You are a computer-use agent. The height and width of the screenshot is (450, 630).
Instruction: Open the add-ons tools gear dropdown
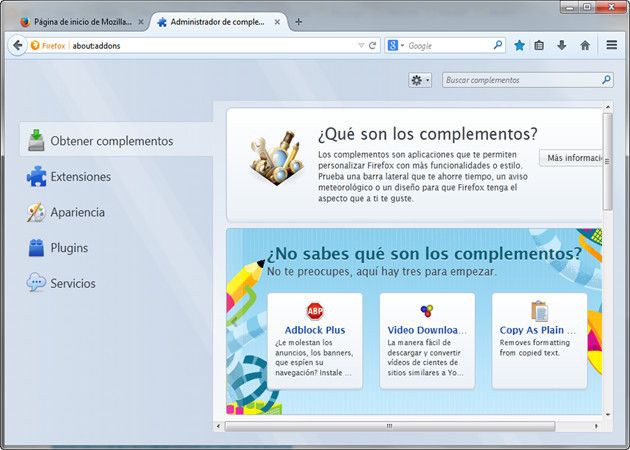coord(420,80)
